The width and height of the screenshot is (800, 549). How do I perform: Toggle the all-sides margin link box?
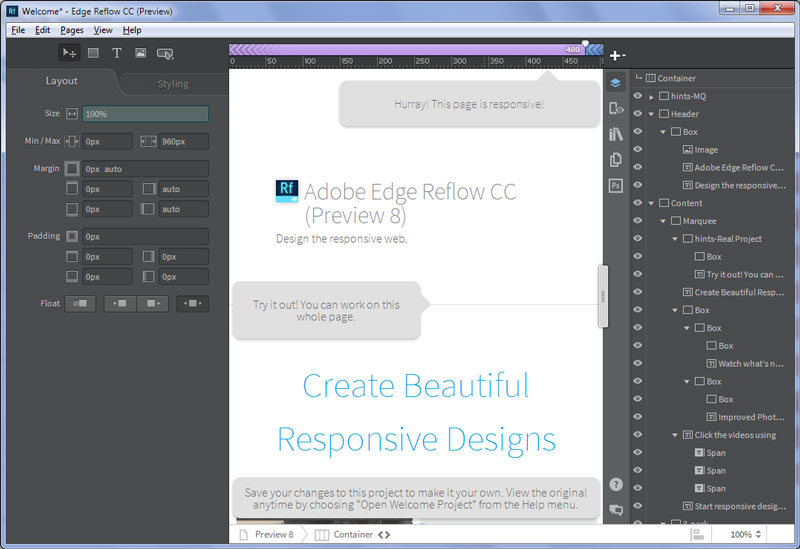tap(72, 168)
